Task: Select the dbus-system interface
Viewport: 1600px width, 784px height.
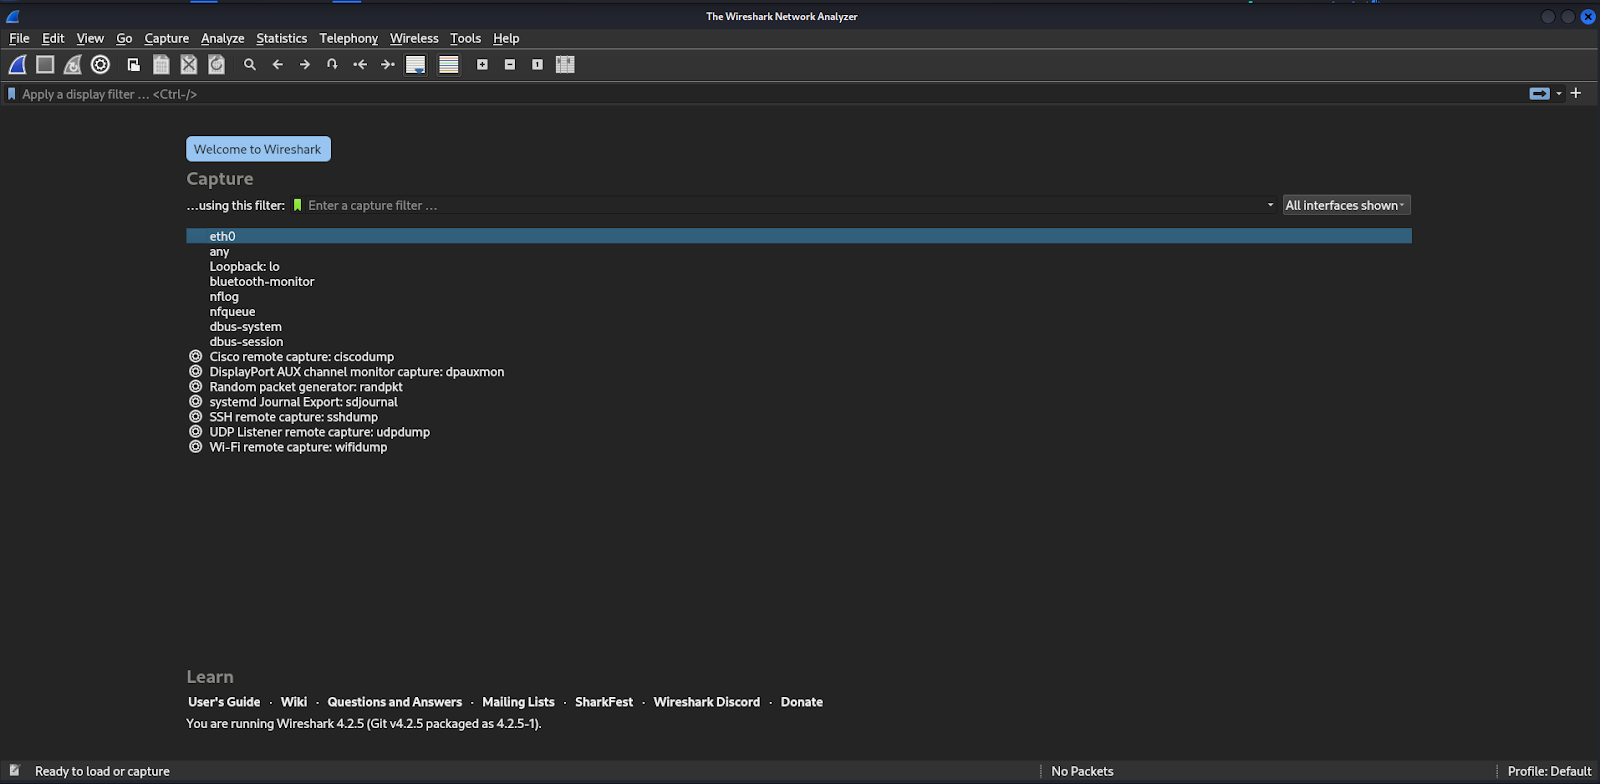Action: pyautogui.click(x=799, y=326)
